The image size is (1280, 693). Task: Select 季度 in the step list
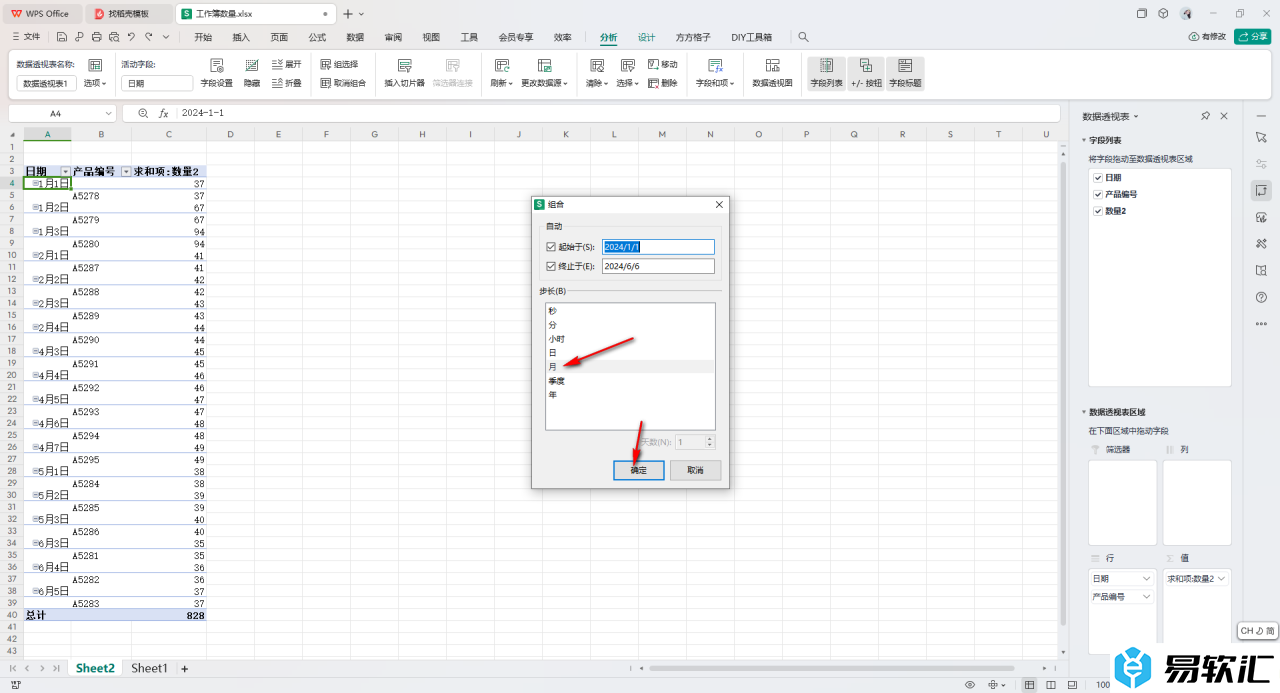click(x=630, y=381)
